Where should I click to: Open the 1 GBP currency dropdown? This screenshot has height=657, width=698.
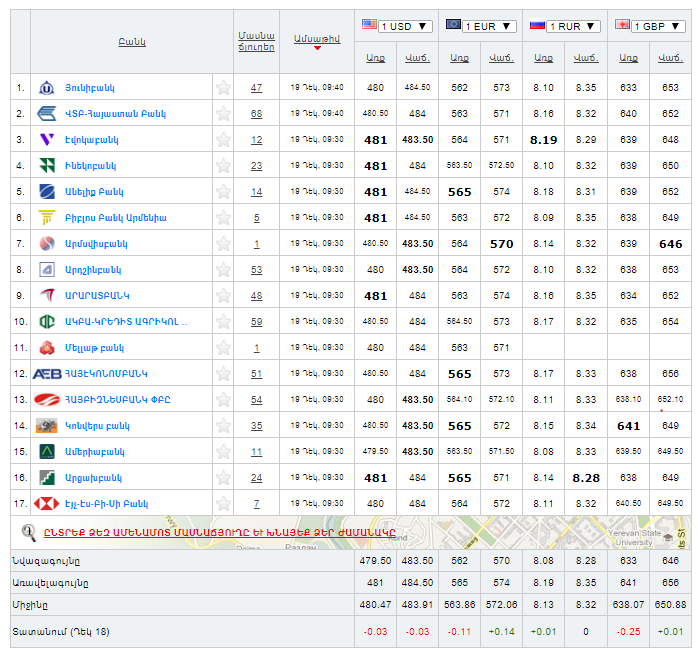point(658,26)
